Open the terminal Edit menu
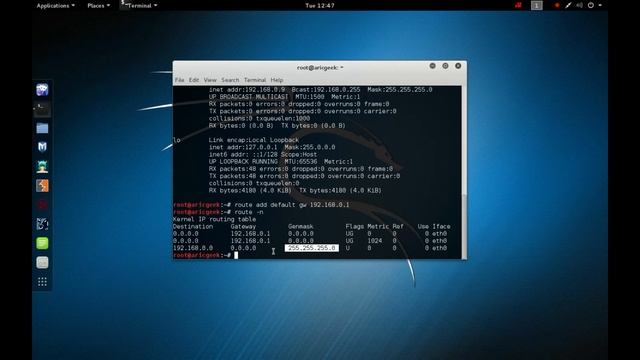Screen dimensions: 640x360 click(x=194, y=80)
